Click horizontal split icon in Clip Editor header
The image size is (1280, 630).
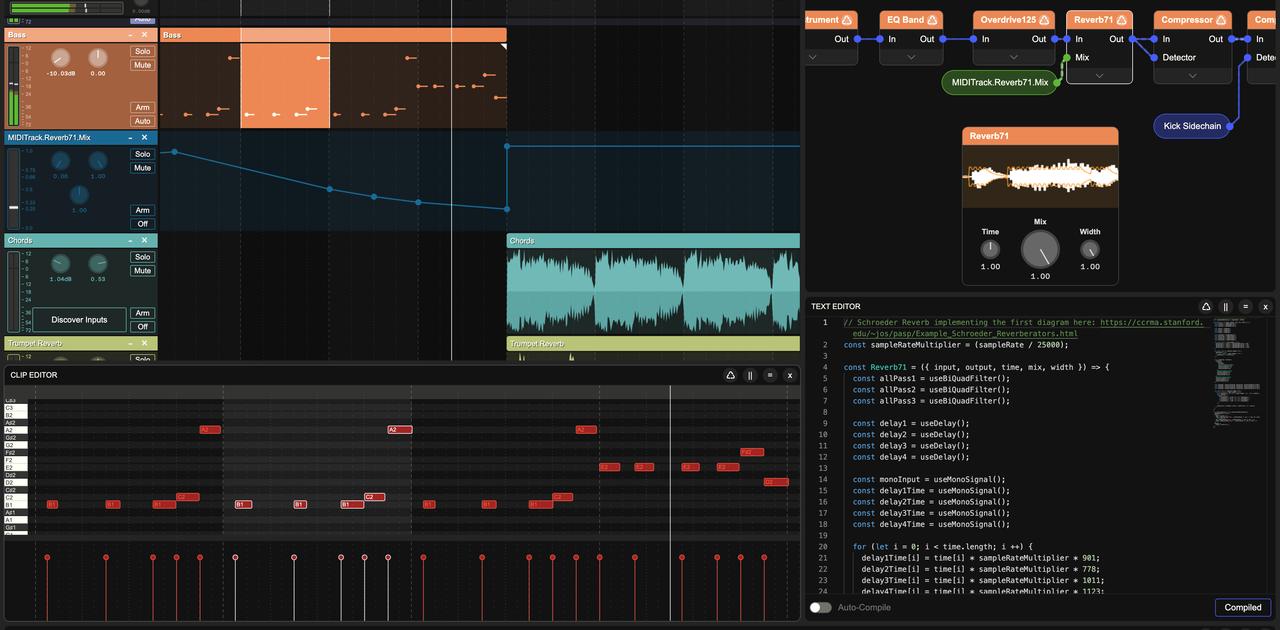click(x=770, y=375)
